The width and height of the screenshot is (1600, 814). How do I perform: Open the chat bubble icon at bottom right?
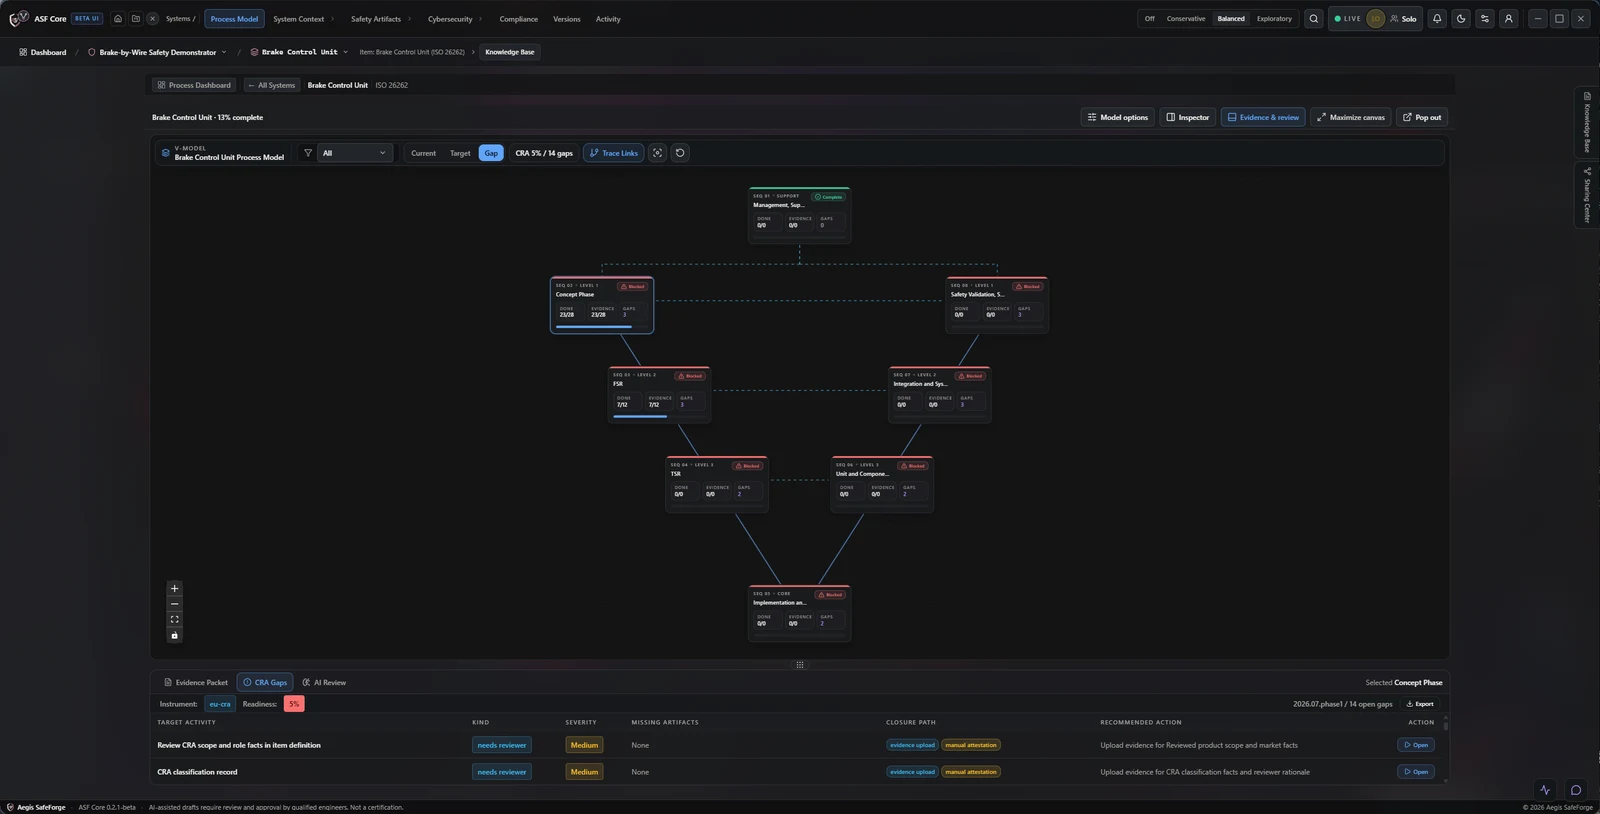1576,790
